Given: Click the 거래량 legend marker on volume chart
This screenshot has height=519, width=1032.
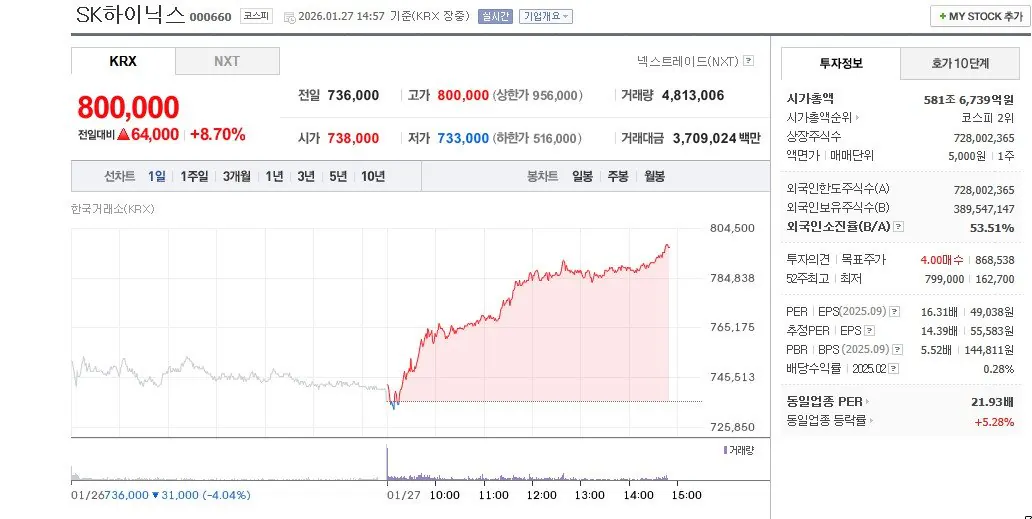Looking at the screenshot, I should [726, 451].
